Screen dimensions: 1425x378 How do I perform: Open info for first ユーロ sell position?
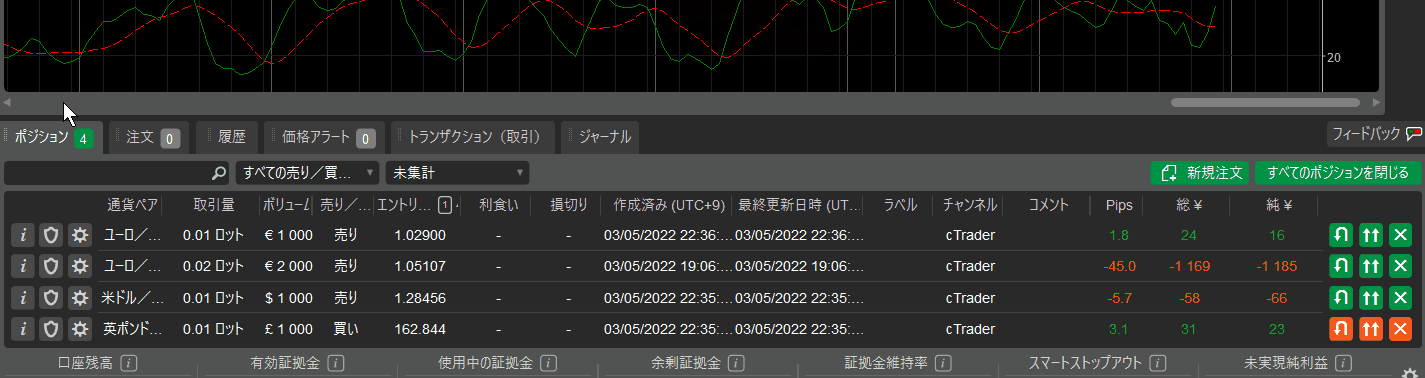point(23,235)
